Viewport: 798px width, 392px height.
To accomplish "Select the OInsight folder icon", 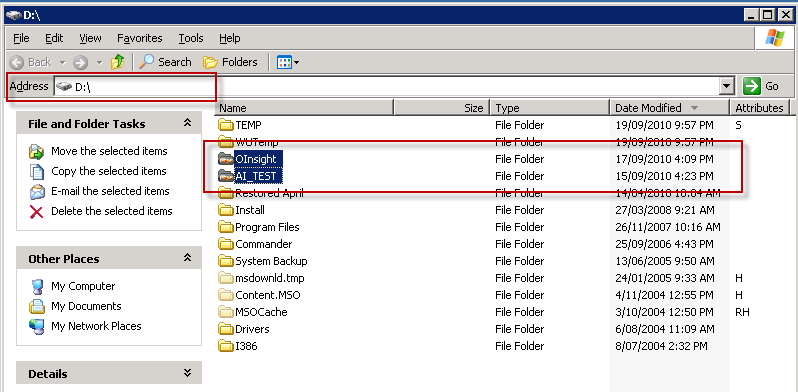I will pos(225,159).
